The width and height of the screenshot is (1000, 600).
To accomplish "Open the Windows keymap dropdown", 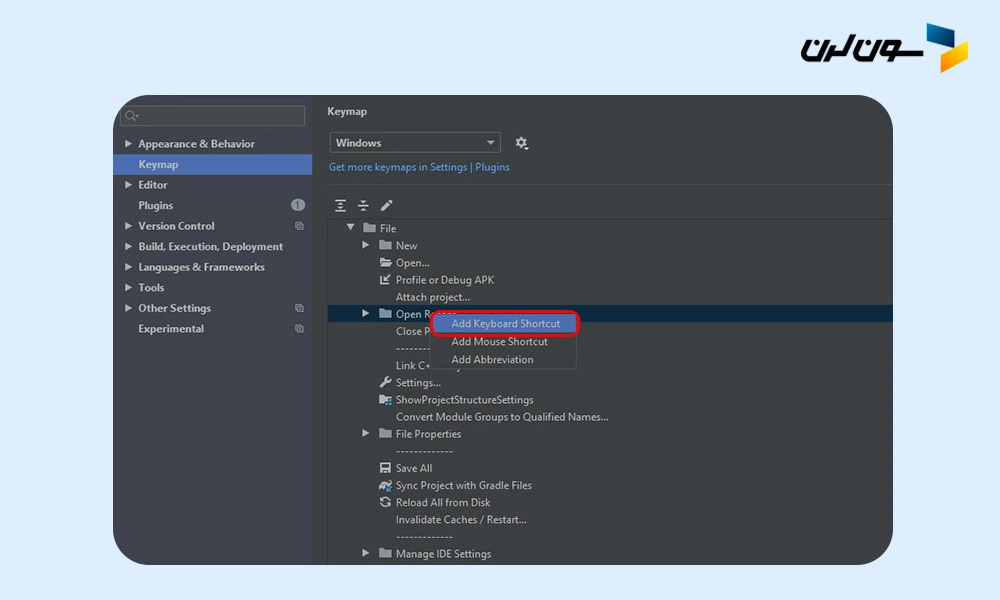I will tap(415, 143).
